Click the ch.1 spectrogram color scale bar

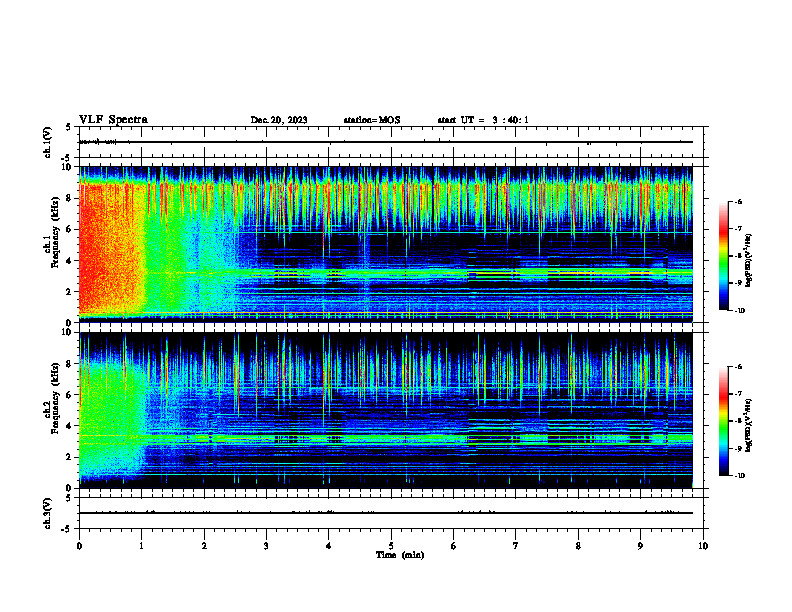pos(723,256)
